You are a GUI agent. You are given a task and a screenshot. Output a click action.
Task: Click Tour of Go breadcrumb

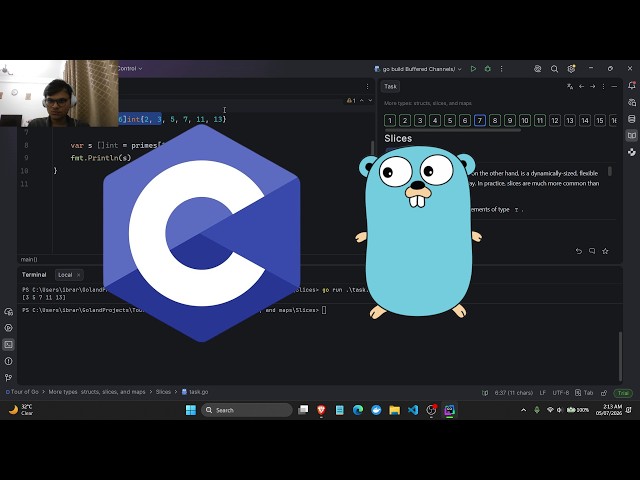(24, 392)
